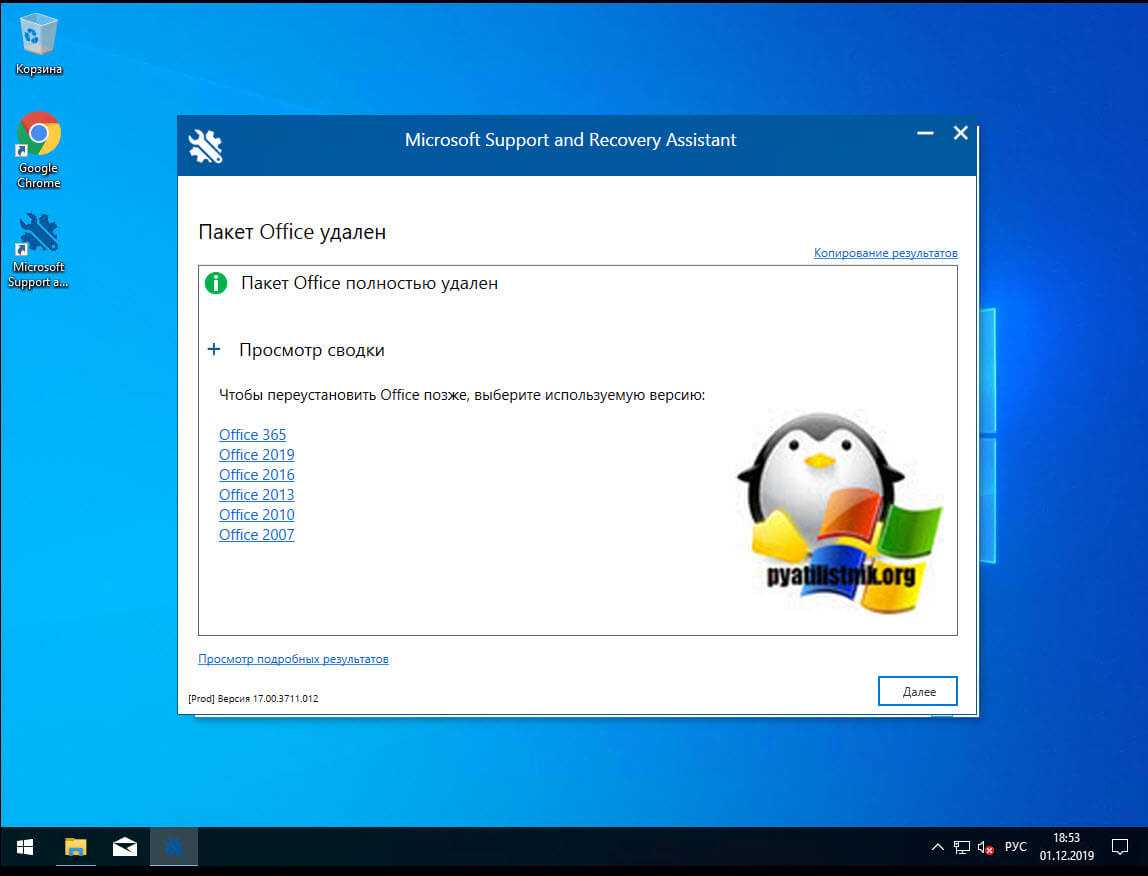Open the notification center icon
Screen dimensions: 1148x876
(1120, 847)
